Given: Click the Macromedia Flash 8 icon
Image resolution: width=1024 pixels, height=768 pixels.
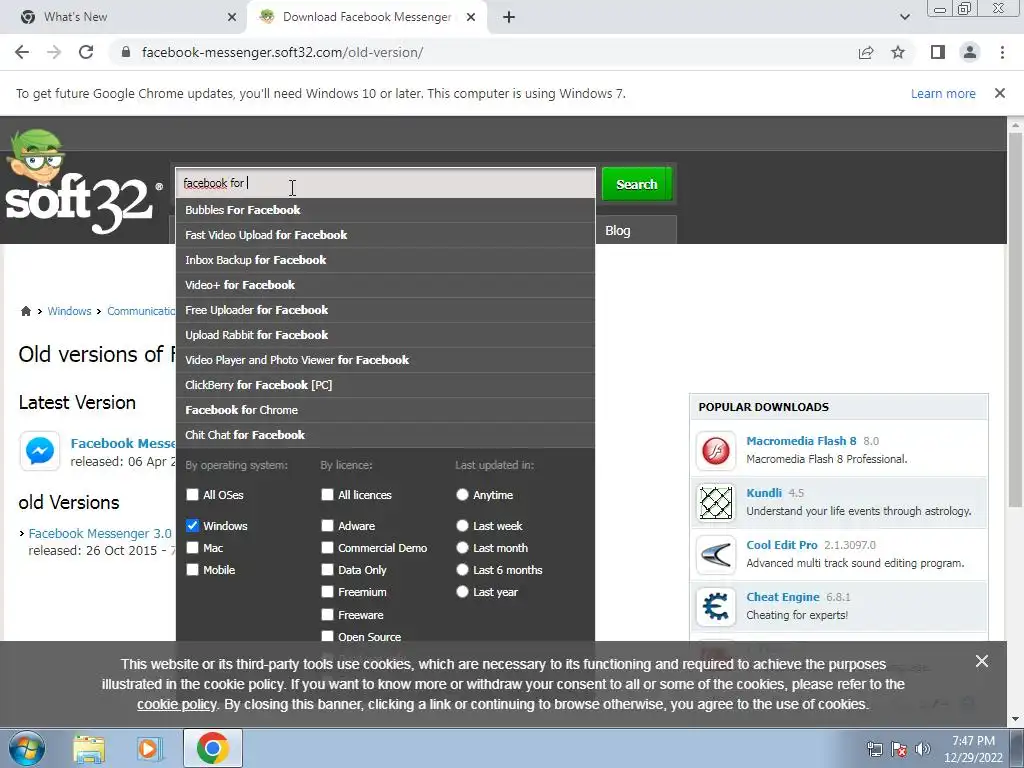Looking at the screenshot, I should pyautogui.click(x=716, y=451).
